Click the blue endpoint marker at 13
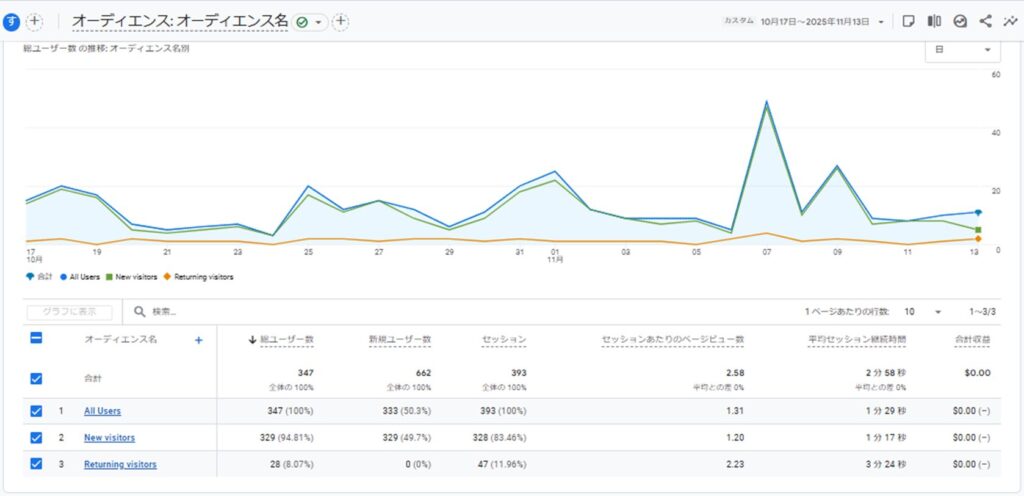Image resolution: width=1024 pixels, height=496 pixels. coord(978,212)
